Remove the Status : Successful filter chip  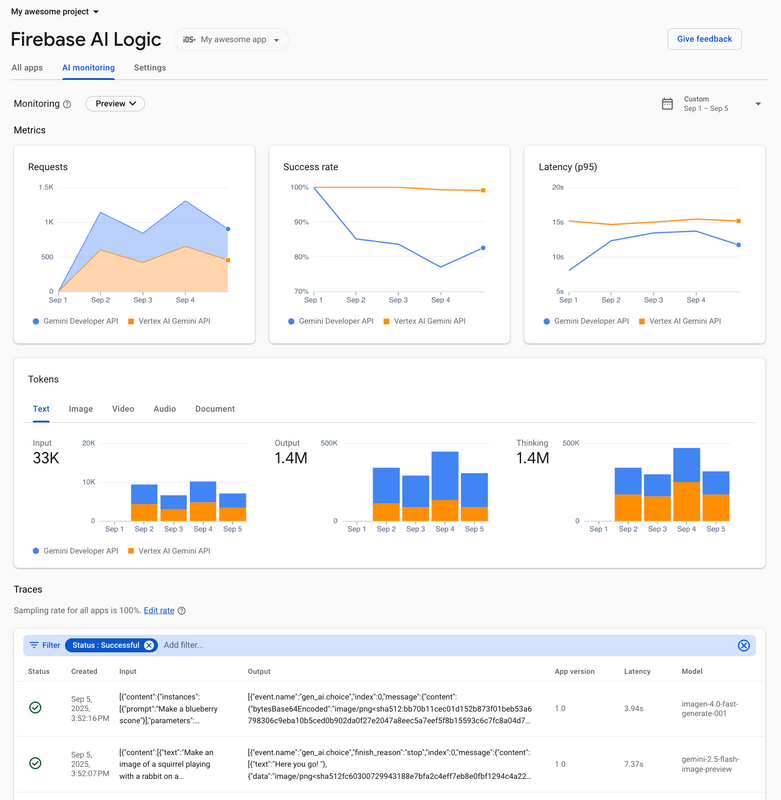pos(148,645)
